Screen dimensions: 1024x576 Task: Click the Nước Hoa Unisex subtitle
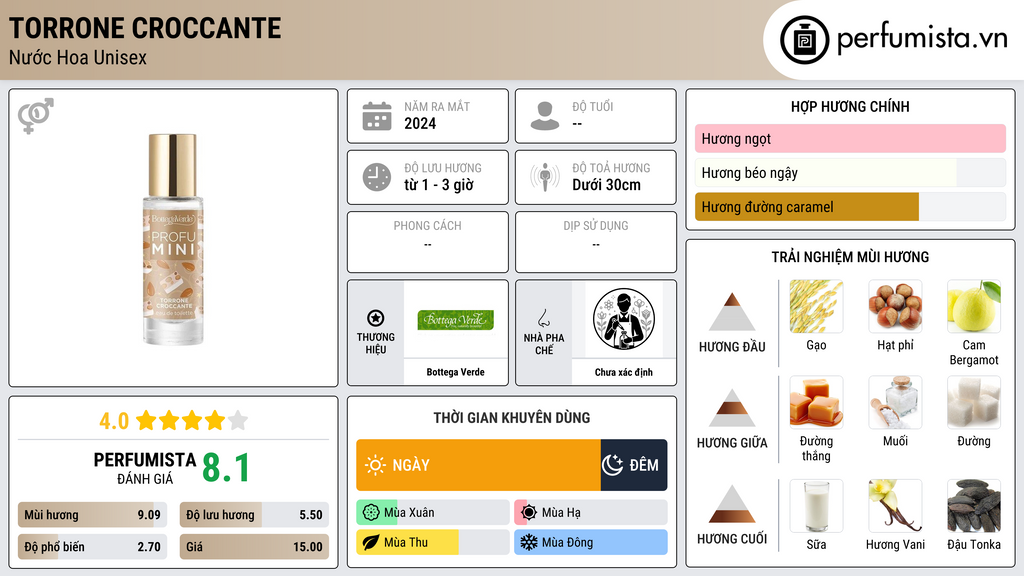click(x=78, y=58)
